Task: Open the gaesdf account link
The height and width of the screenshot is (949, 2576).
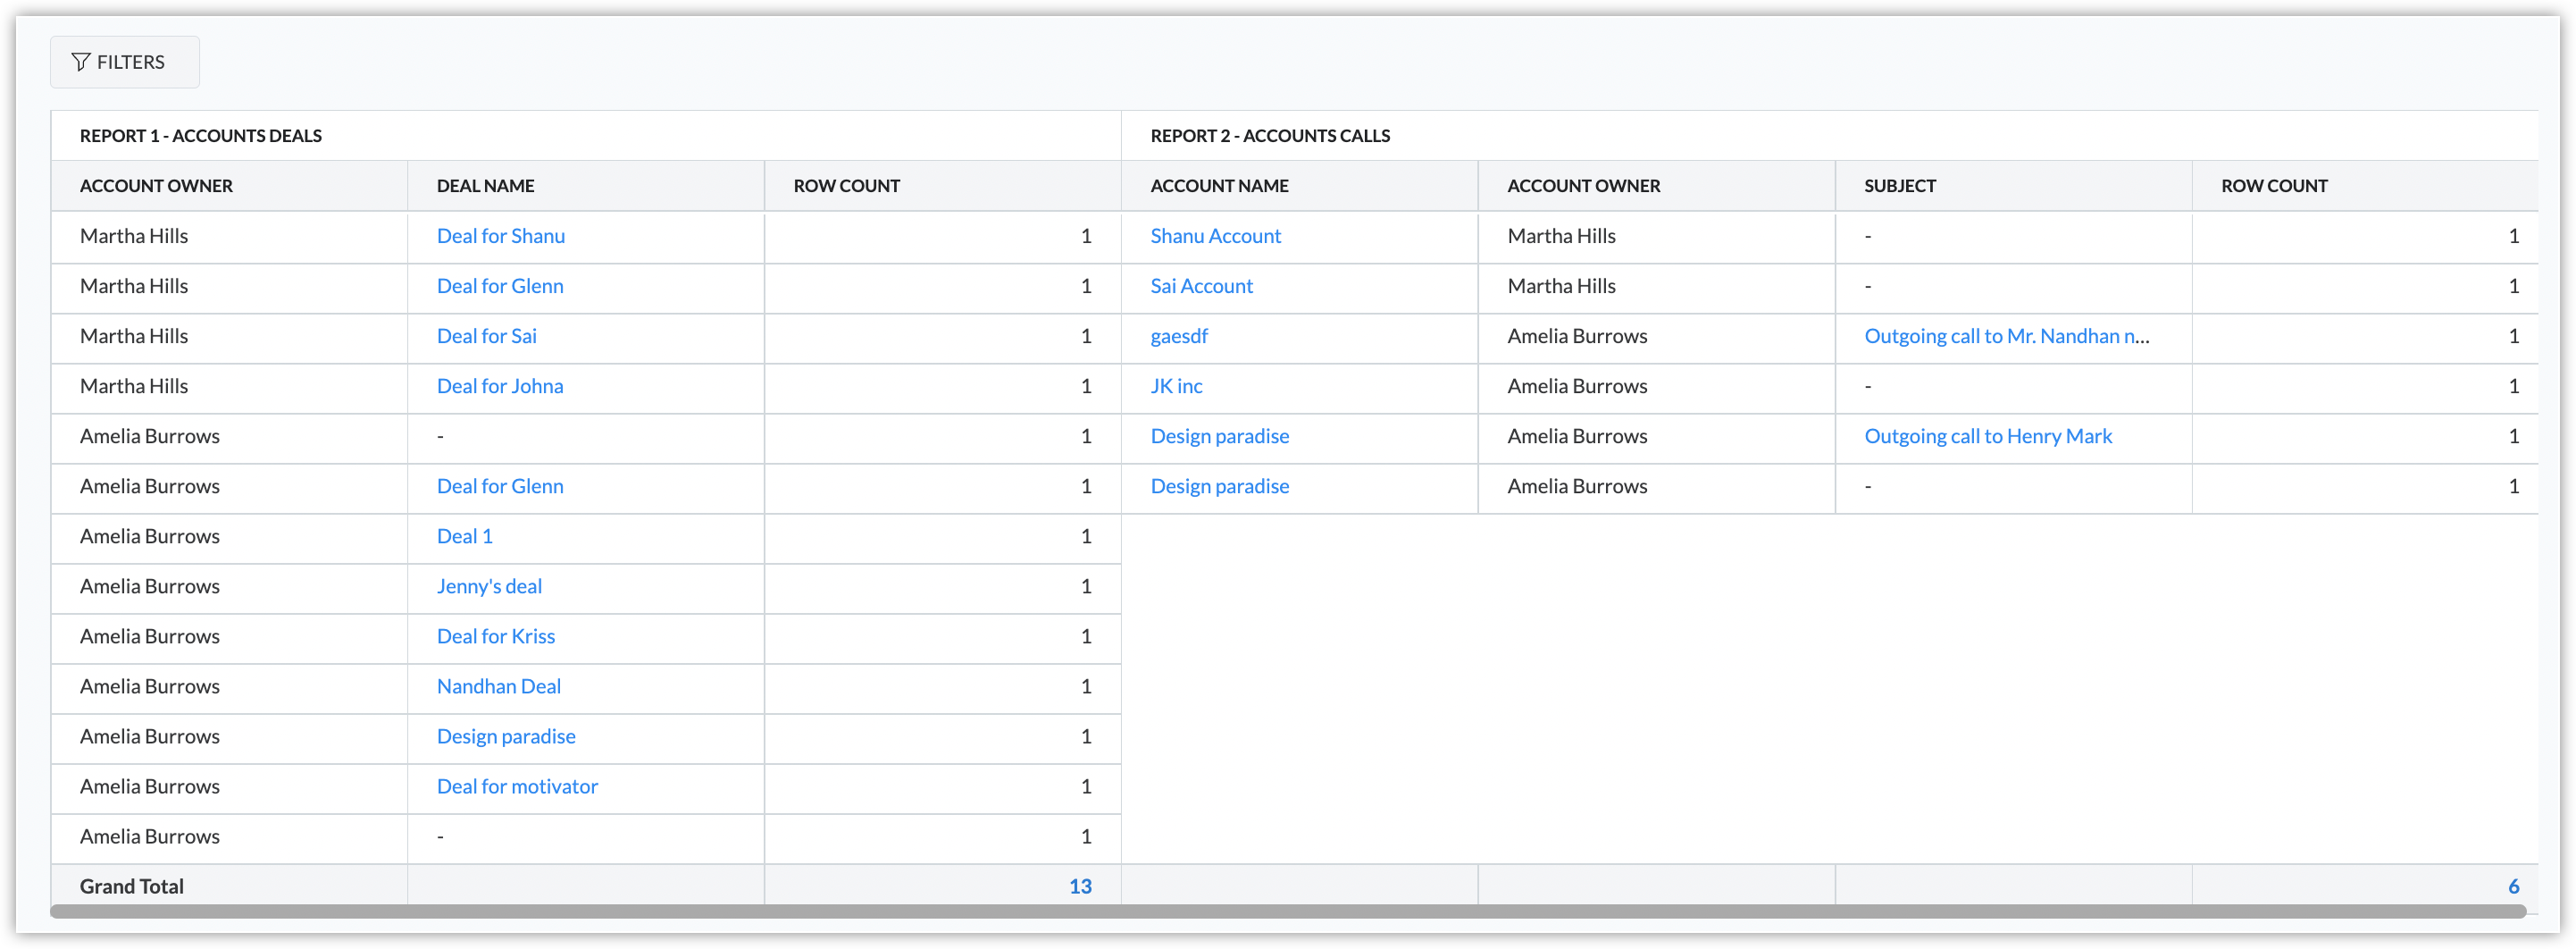Action: [1179, 336]
